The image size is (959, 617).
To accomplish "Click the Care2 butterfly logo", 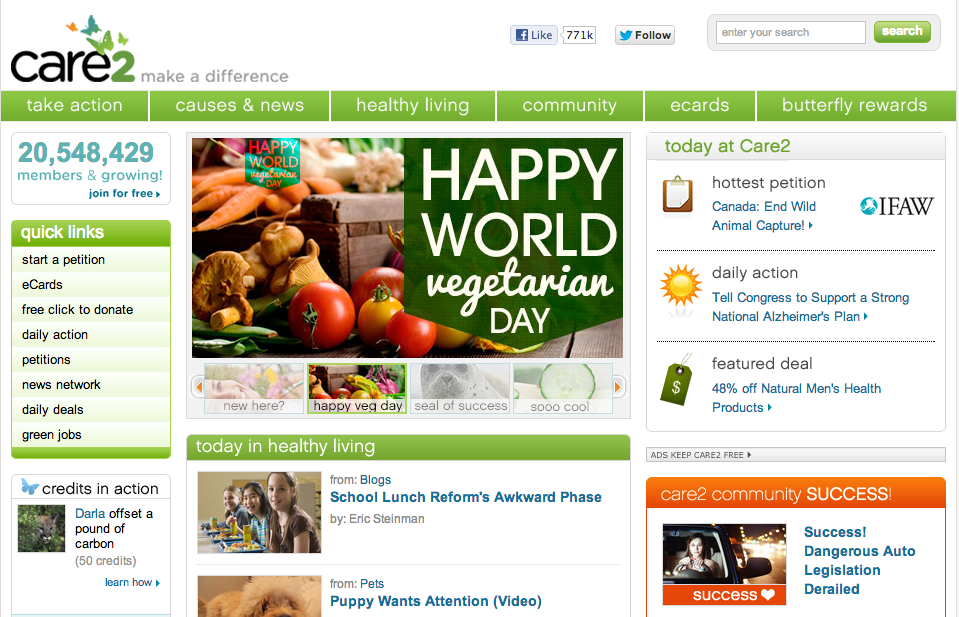I will point(72,50).
